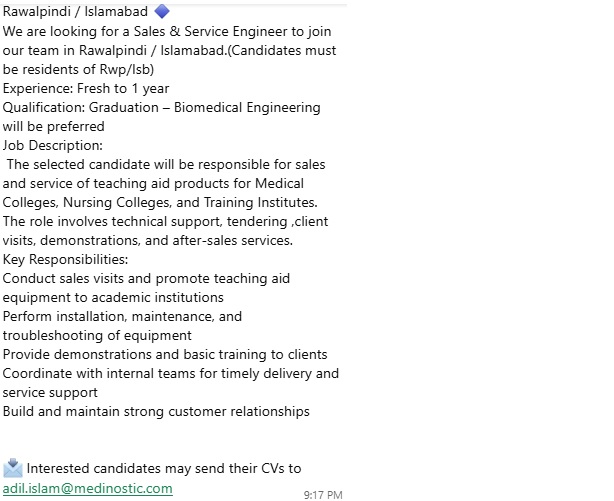Click "visits, demonstrations, and after-sales services" line
614x501 pixels.
[x=147, y=240]
